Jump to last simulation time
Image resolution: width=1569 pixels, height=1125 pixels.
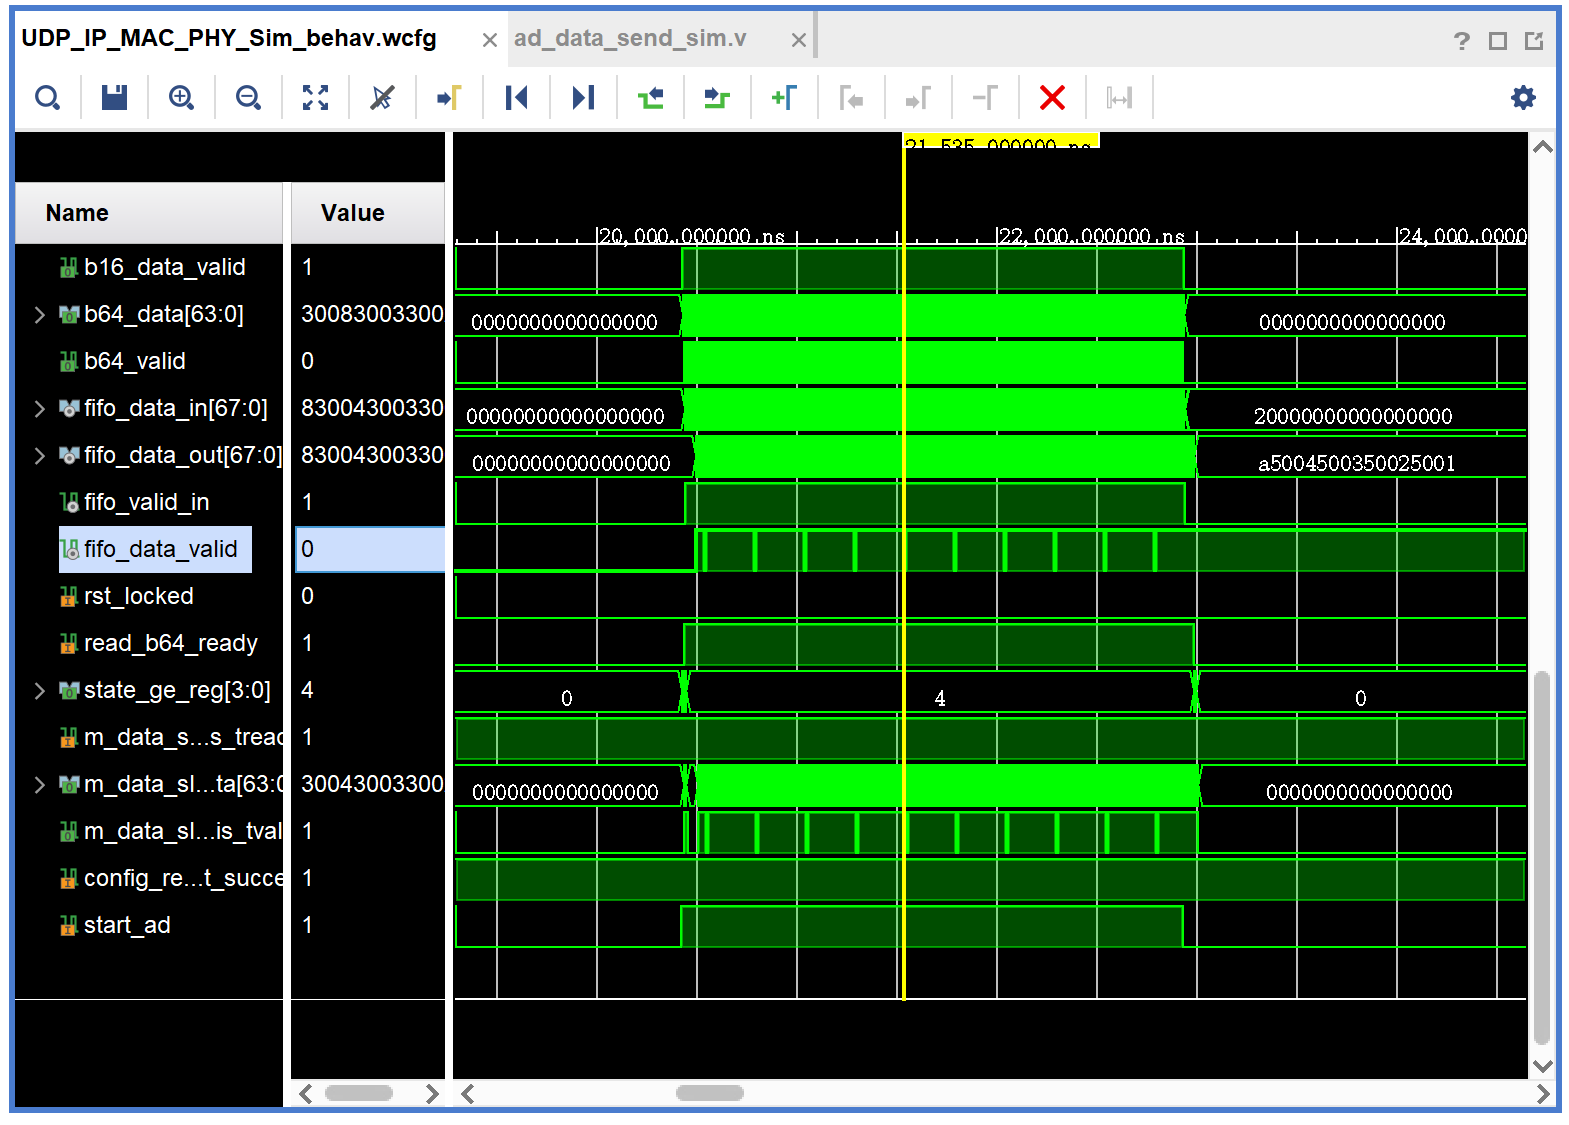click(x=583, y=98)
